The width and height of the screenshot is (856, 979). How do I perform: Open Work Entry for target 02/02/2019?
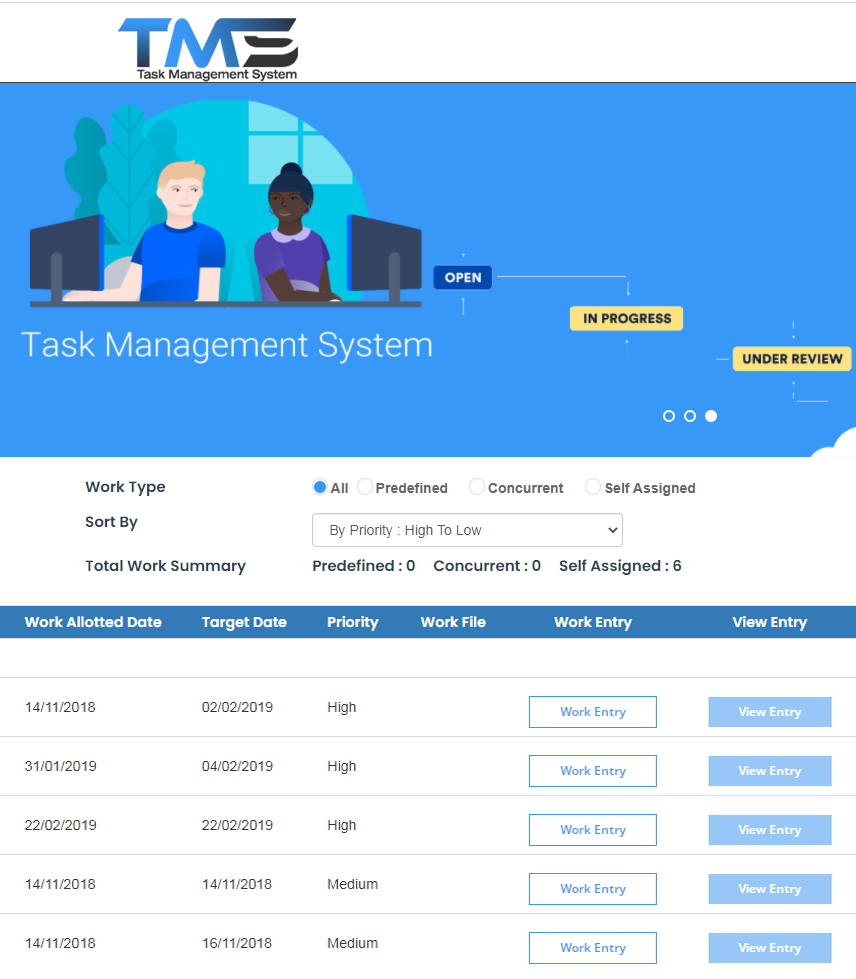[592, 712]
